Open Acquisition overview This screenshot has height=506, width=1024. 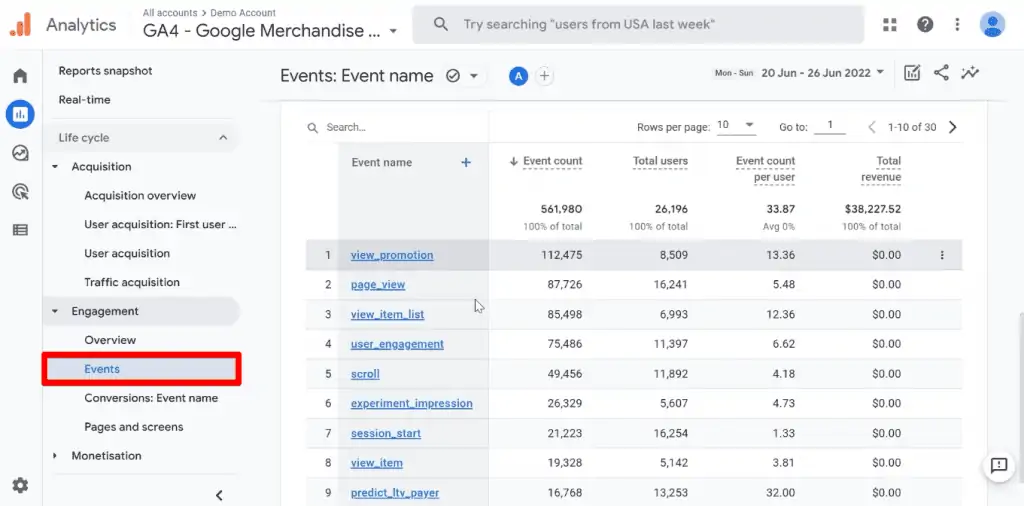pyautogui.click(x=140, y=195)
